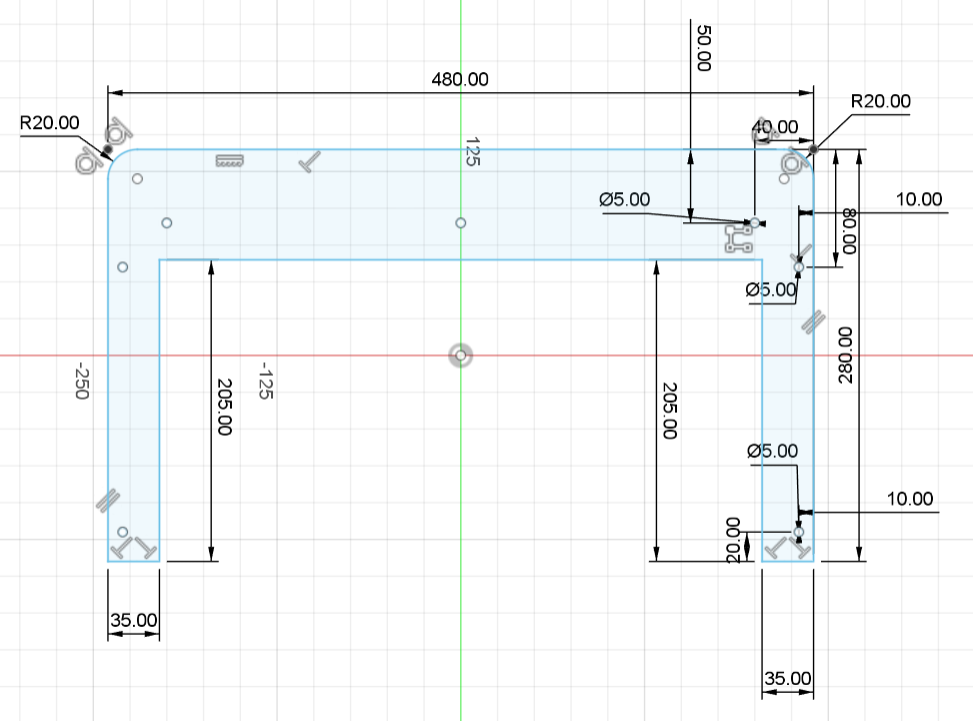This screenshot has width=973, height=721.
Task: Click the sketch origin point at center
Action: coord(460,355)
